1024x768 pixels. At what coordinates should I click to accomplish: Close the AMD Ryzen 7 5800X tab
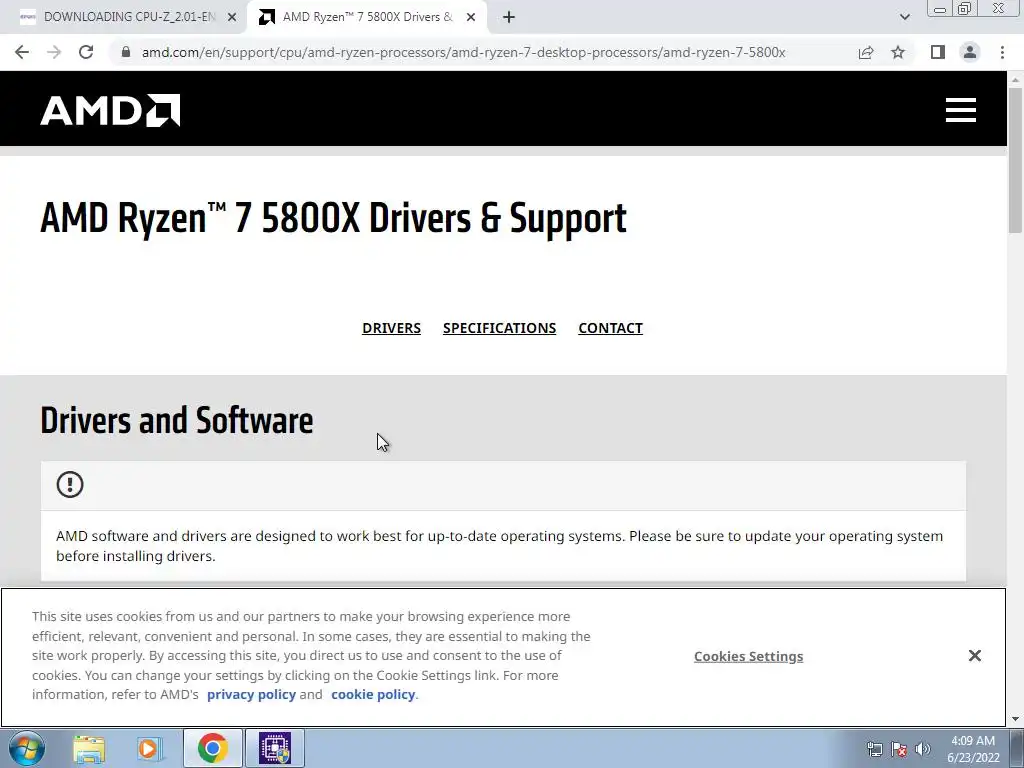click(x=471, y=18)
